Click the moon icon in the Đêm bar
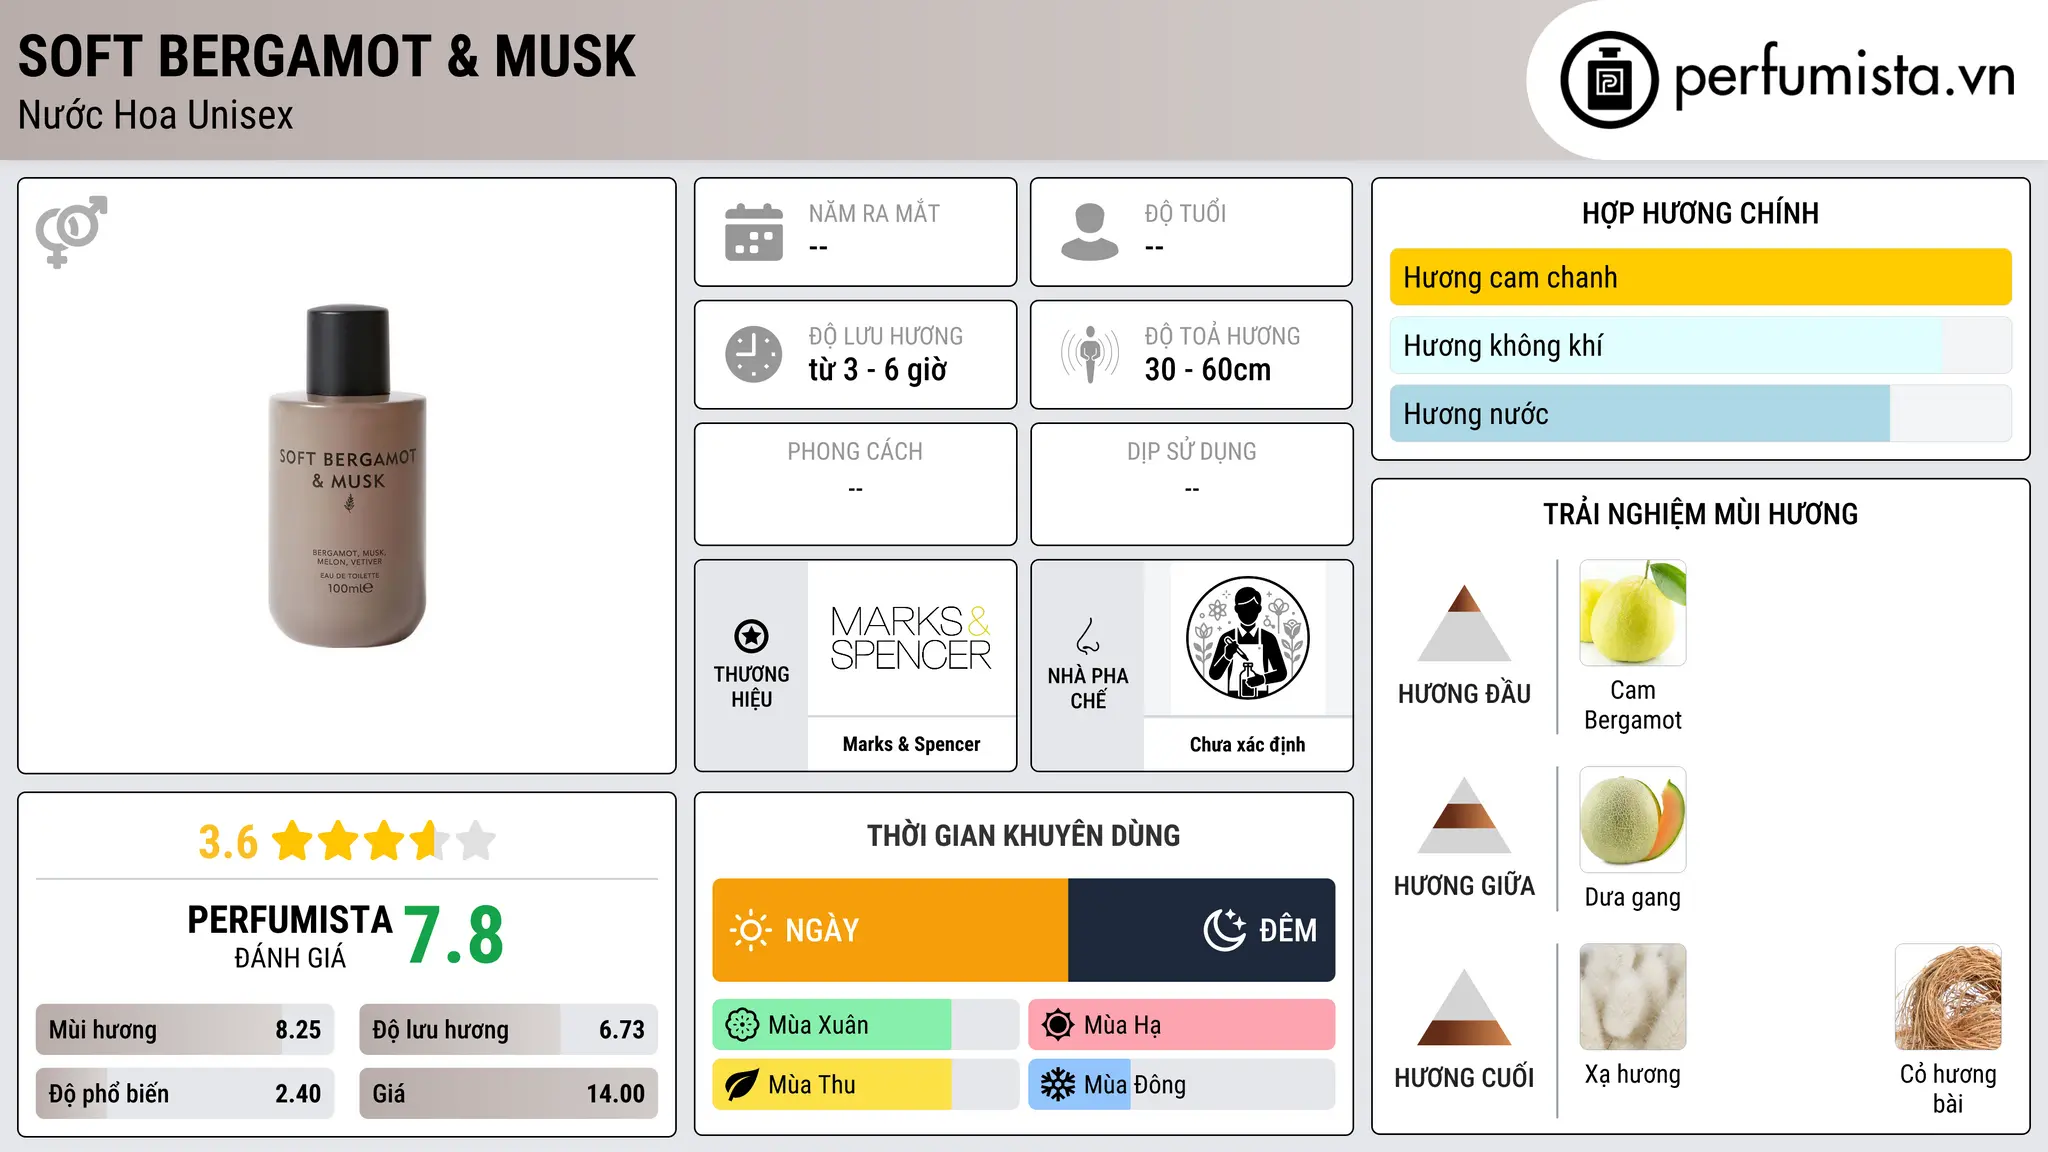 coord(1224,930)
